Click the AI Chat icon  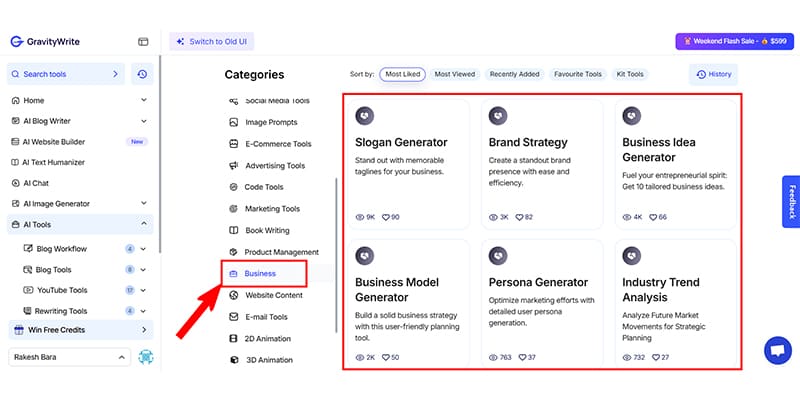tap(15, 183)
